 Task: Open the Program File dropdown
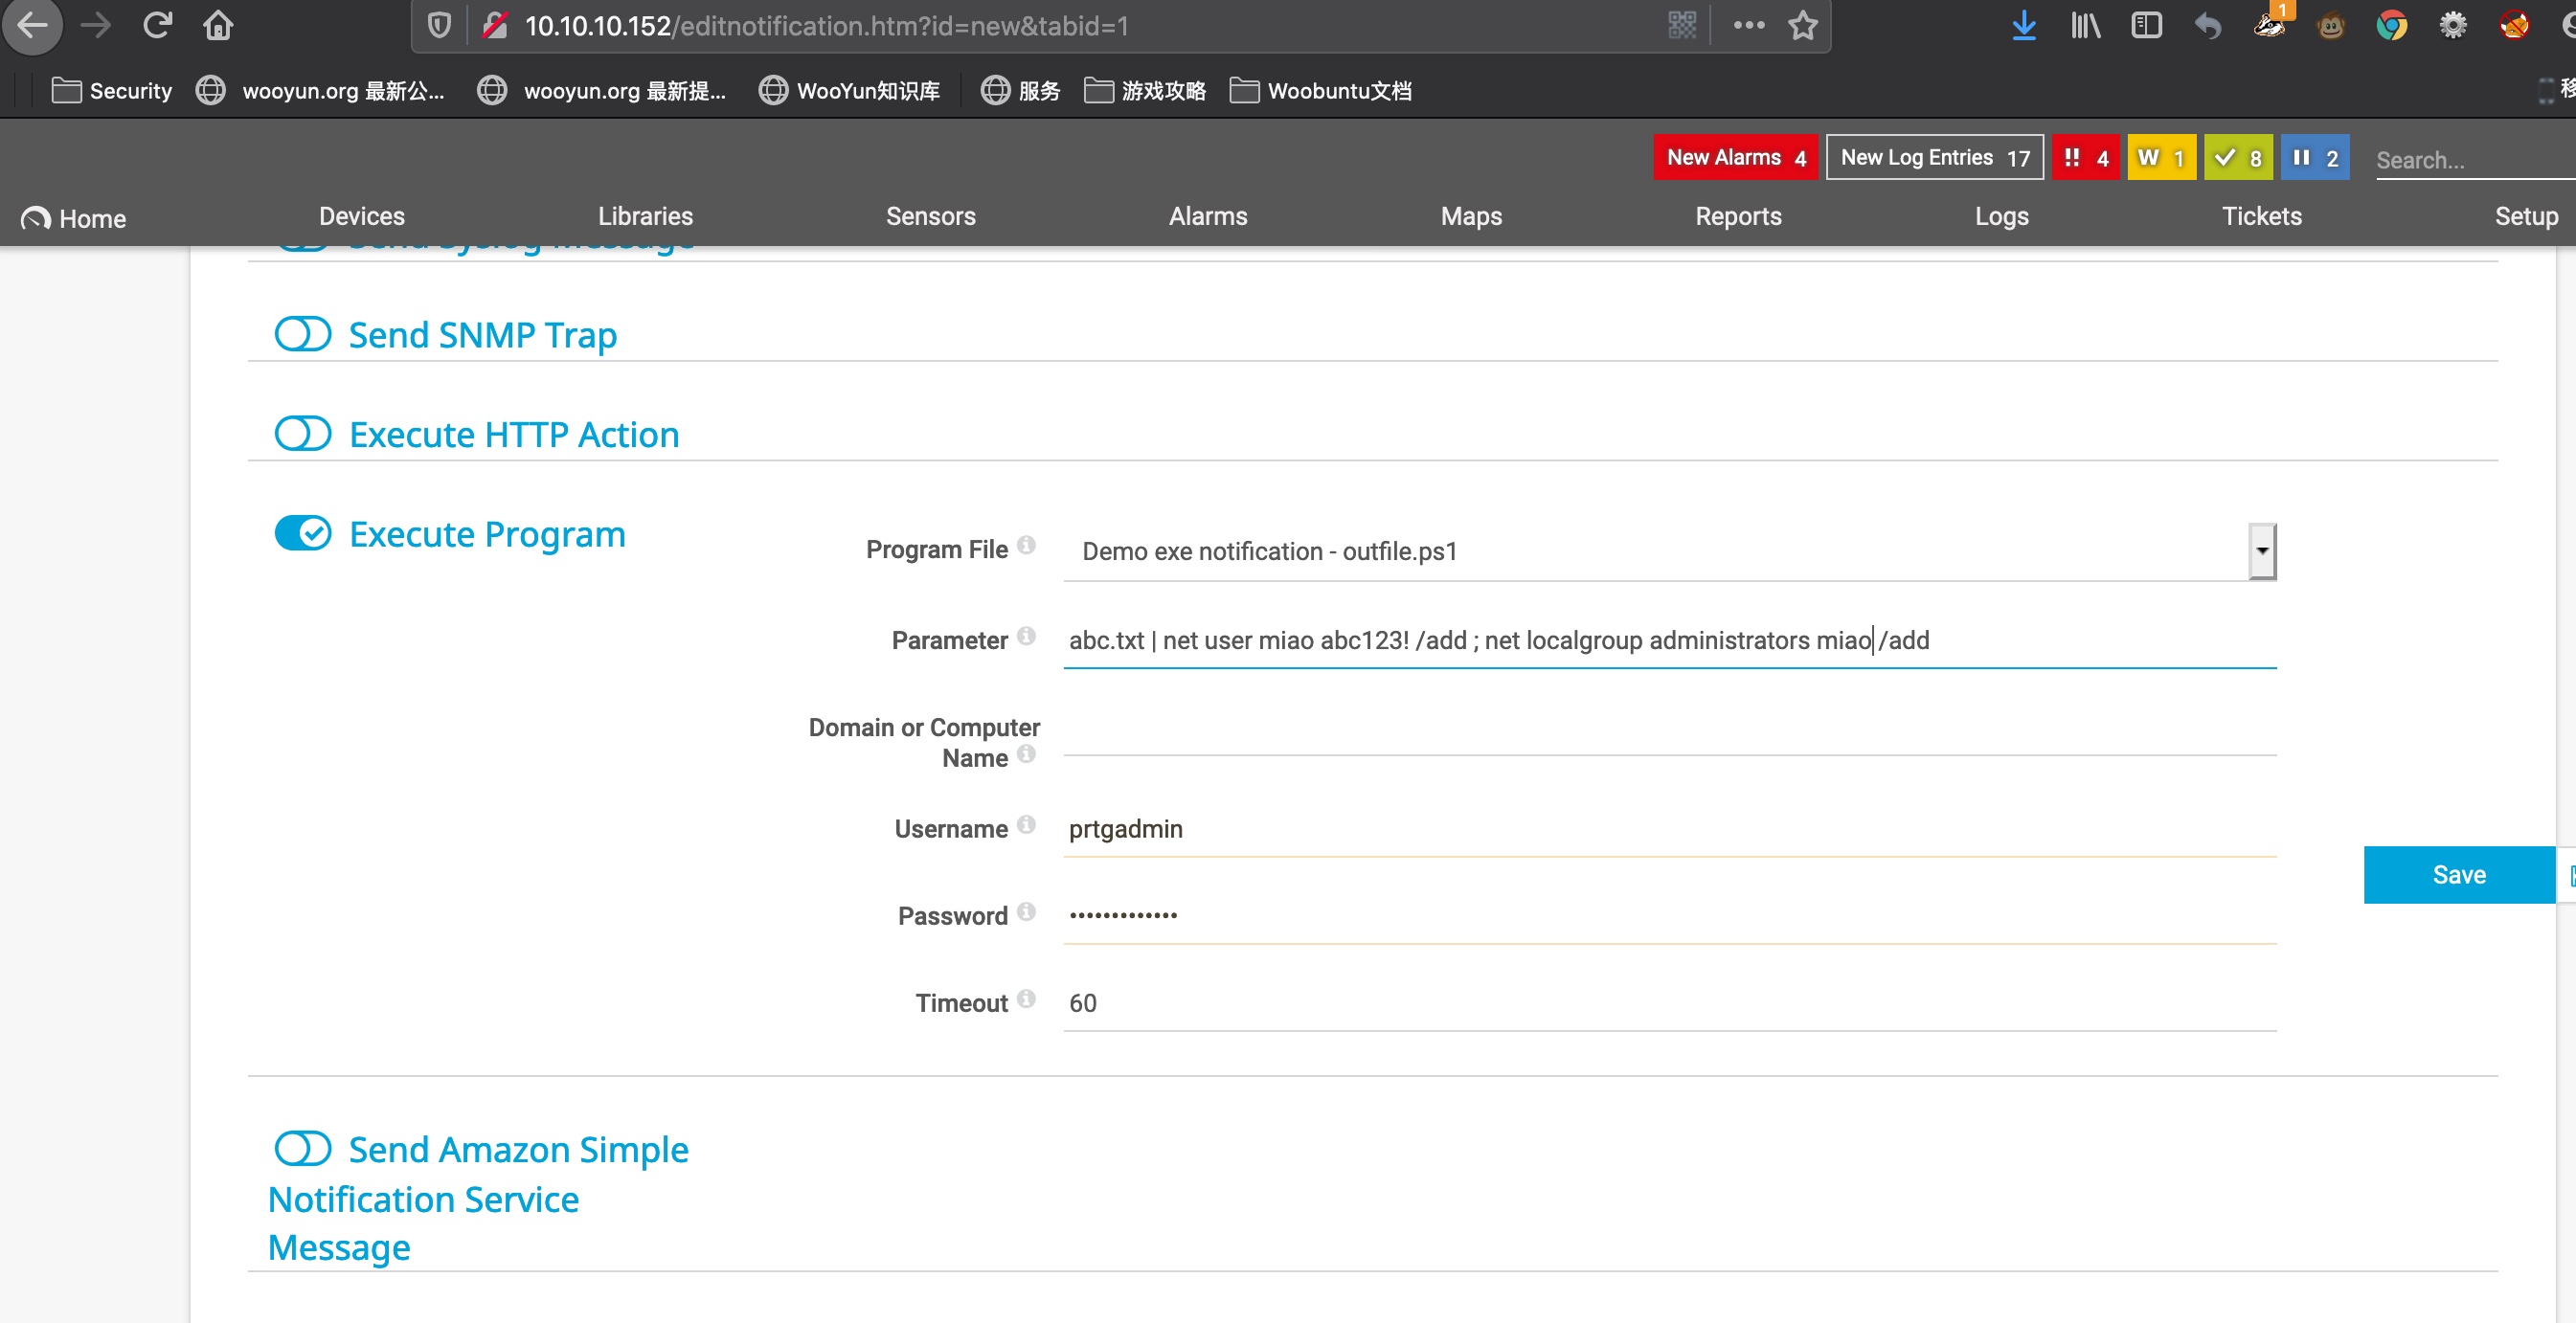(2261, 551)
